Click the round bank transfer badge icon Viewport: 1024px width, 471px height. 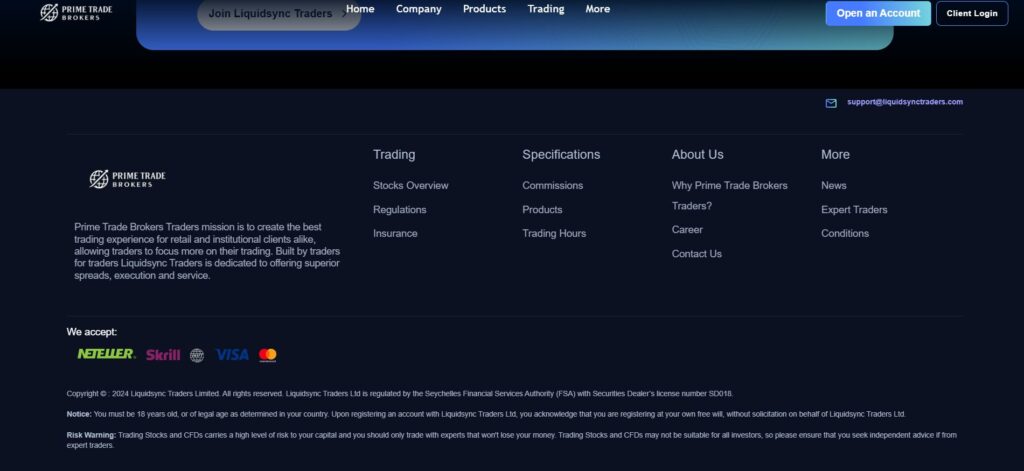(x=197, y=355)
